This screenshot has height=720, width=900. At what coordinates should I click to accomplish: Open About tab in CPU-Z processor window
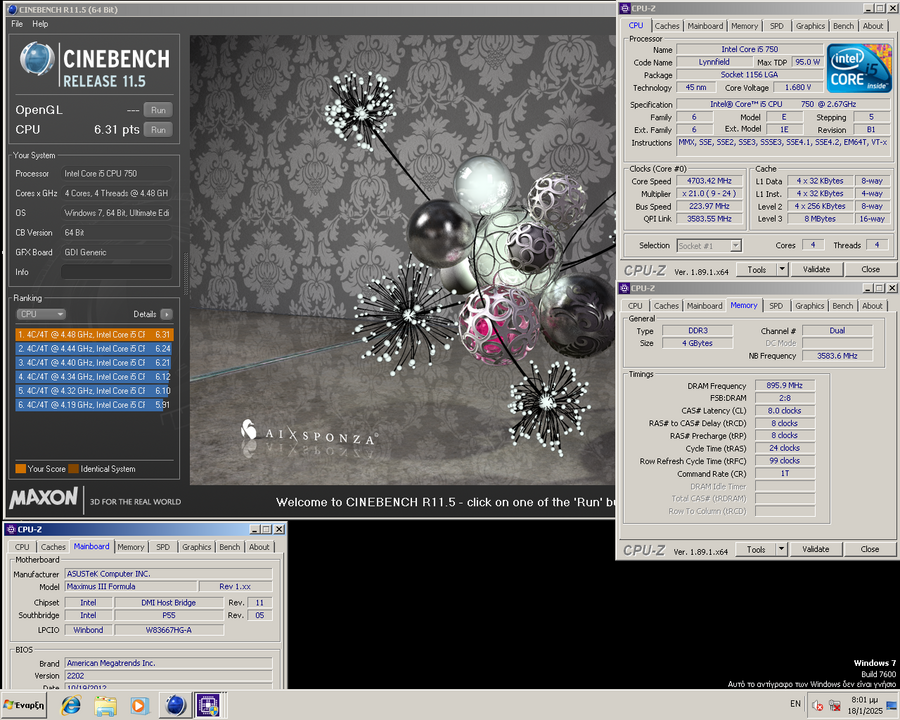click(873, 26)
